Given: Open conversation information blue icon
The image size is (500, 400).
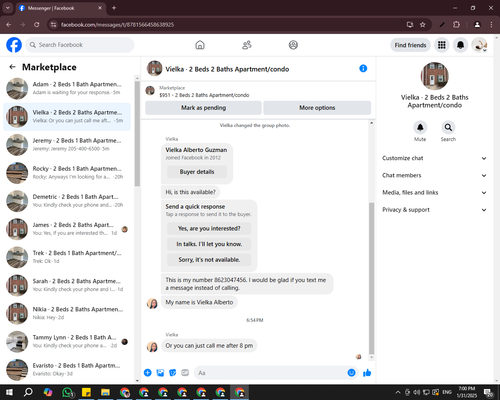Looking at the screenshot, I should click(x=363, y=68).
